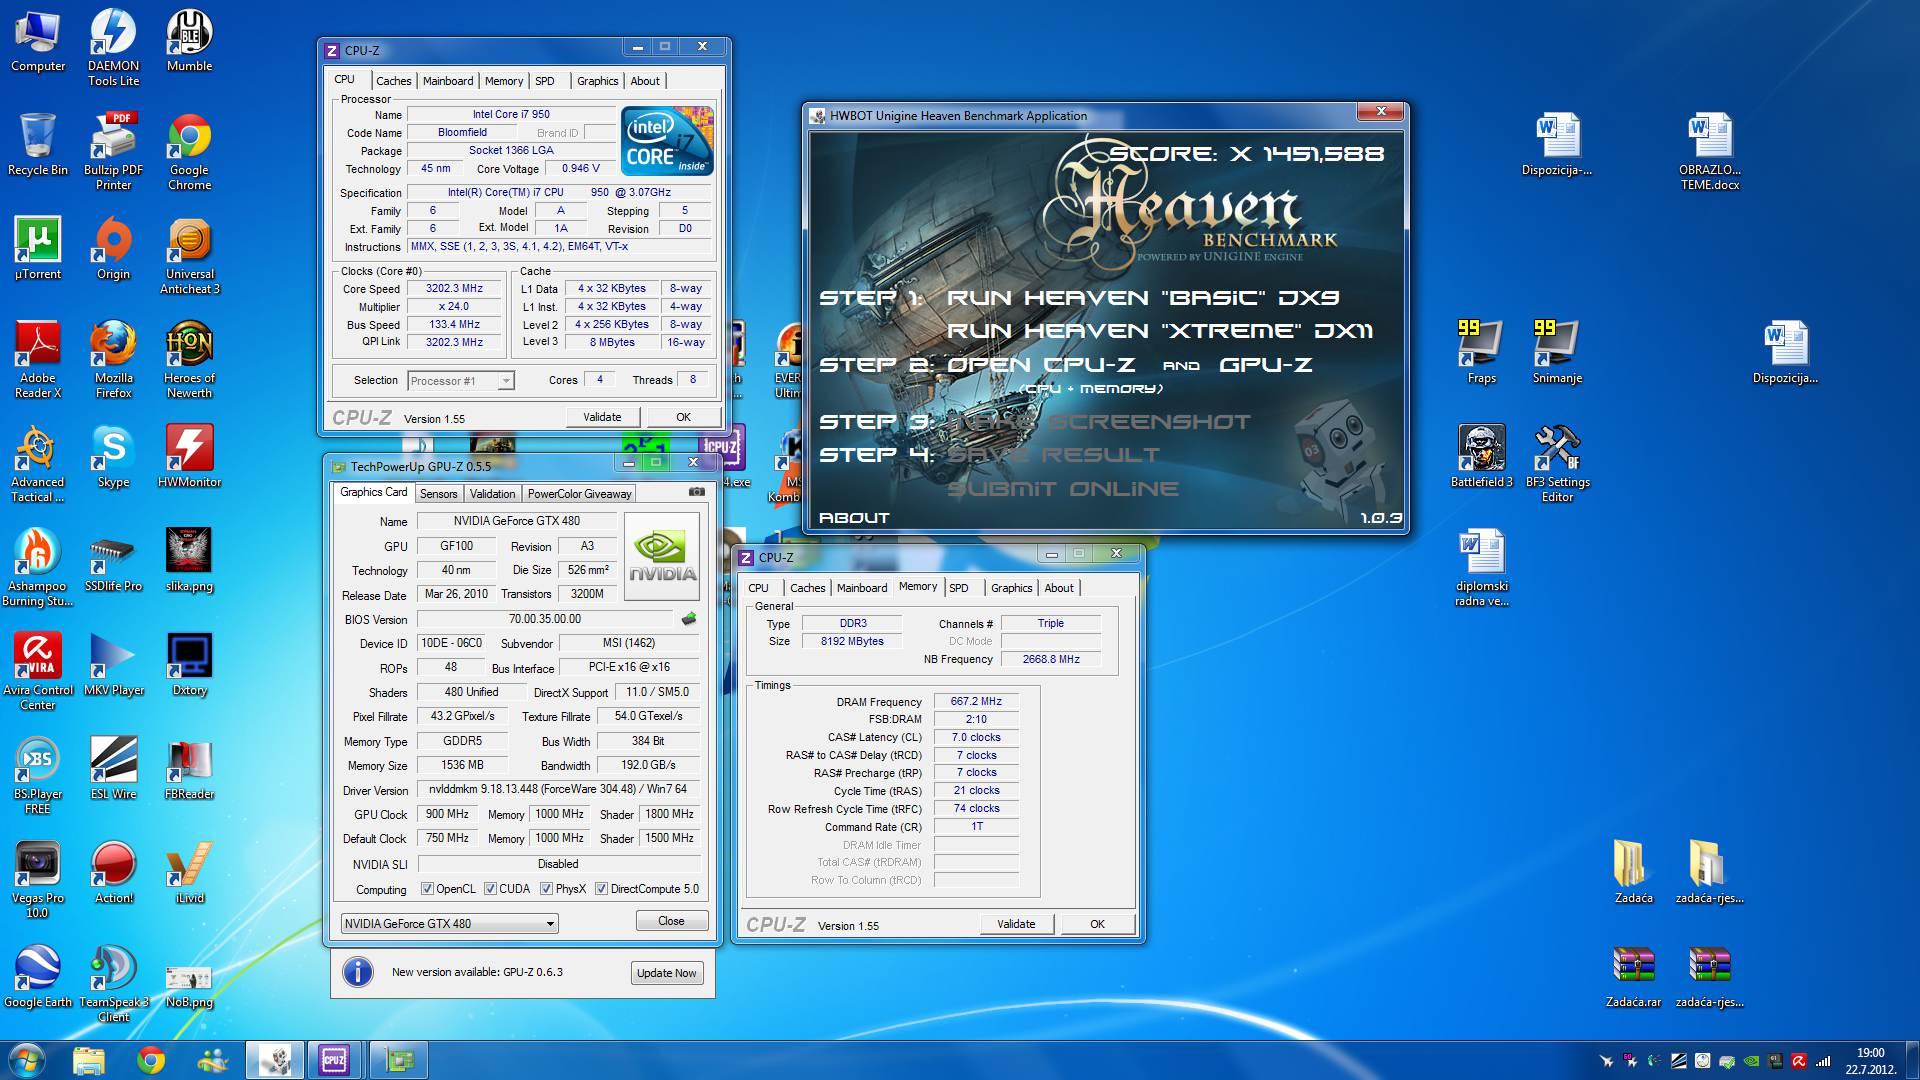Open the OBRAZLO... TEME.docx document
Image resolution: width=1920 pixels, height=1080 pixels.
click(x=1709, y=151)
